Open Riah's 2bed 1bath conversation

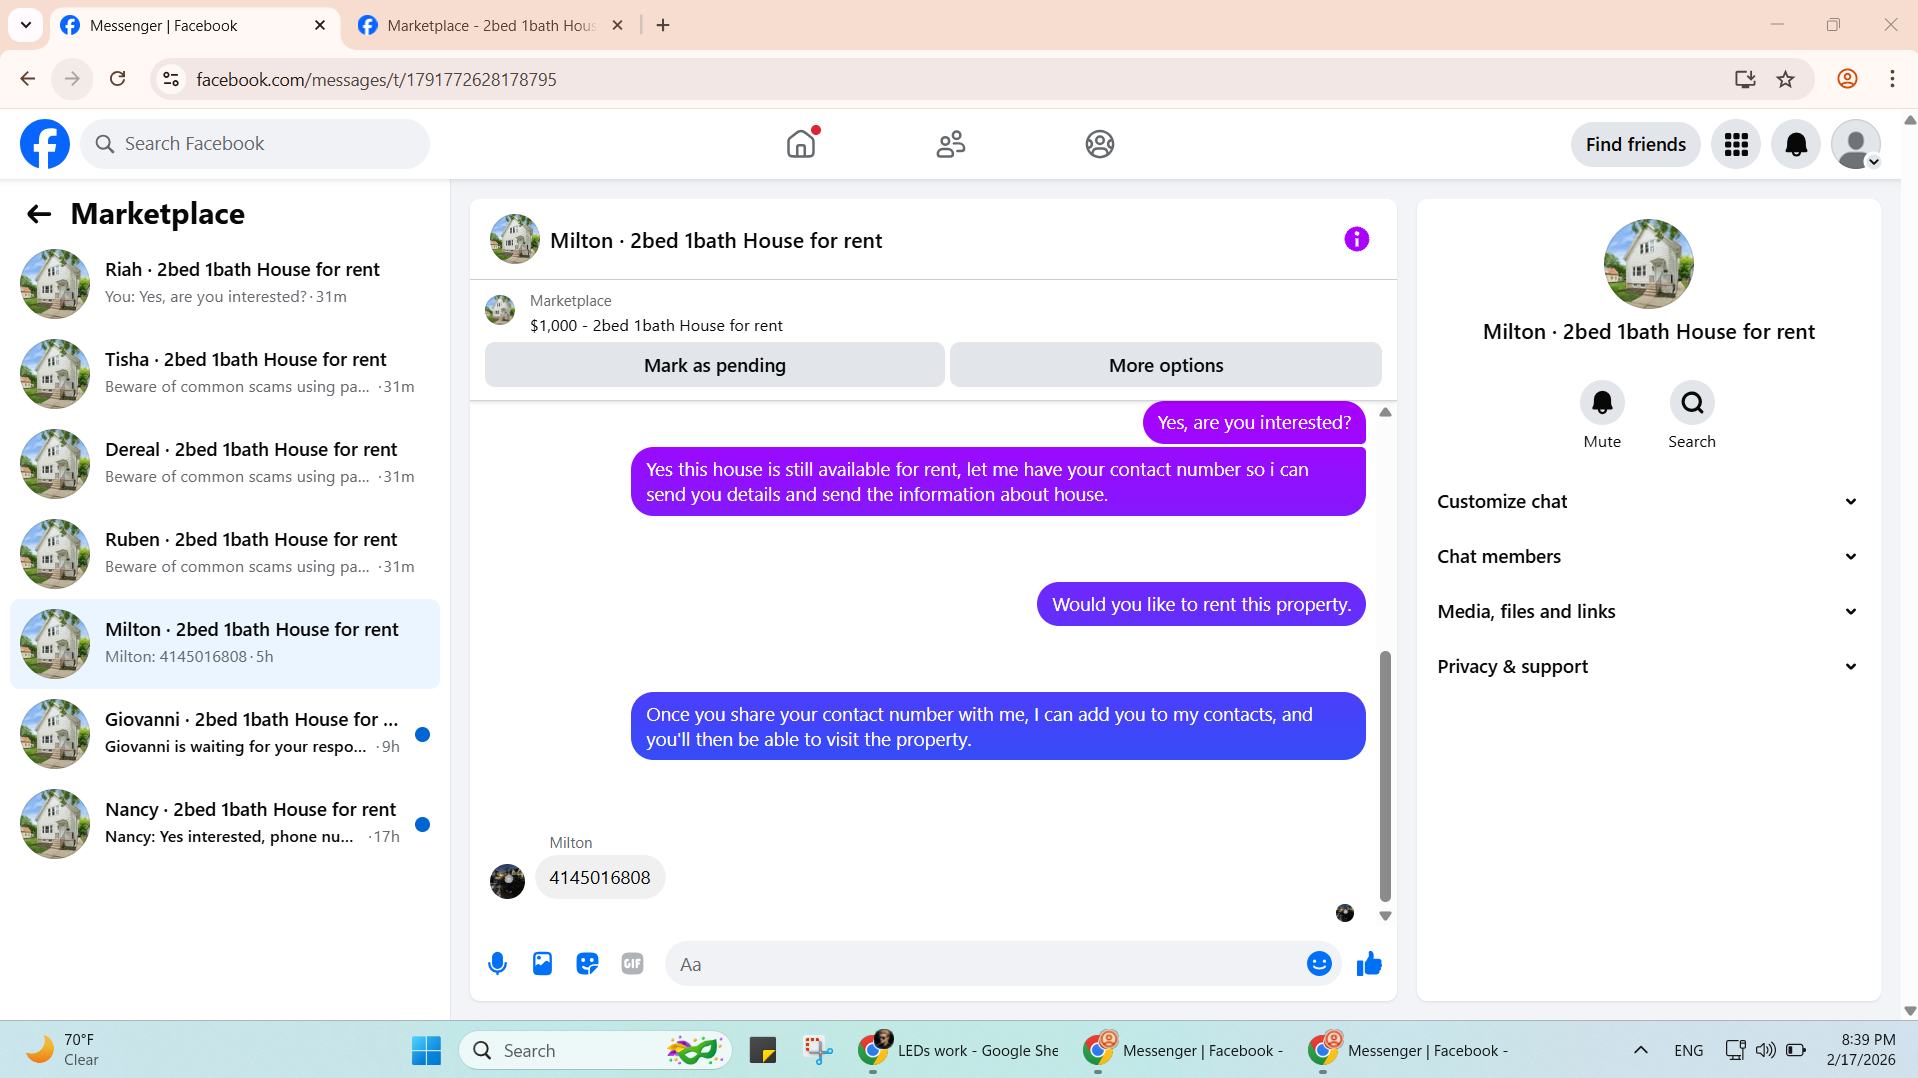(225, 284)
